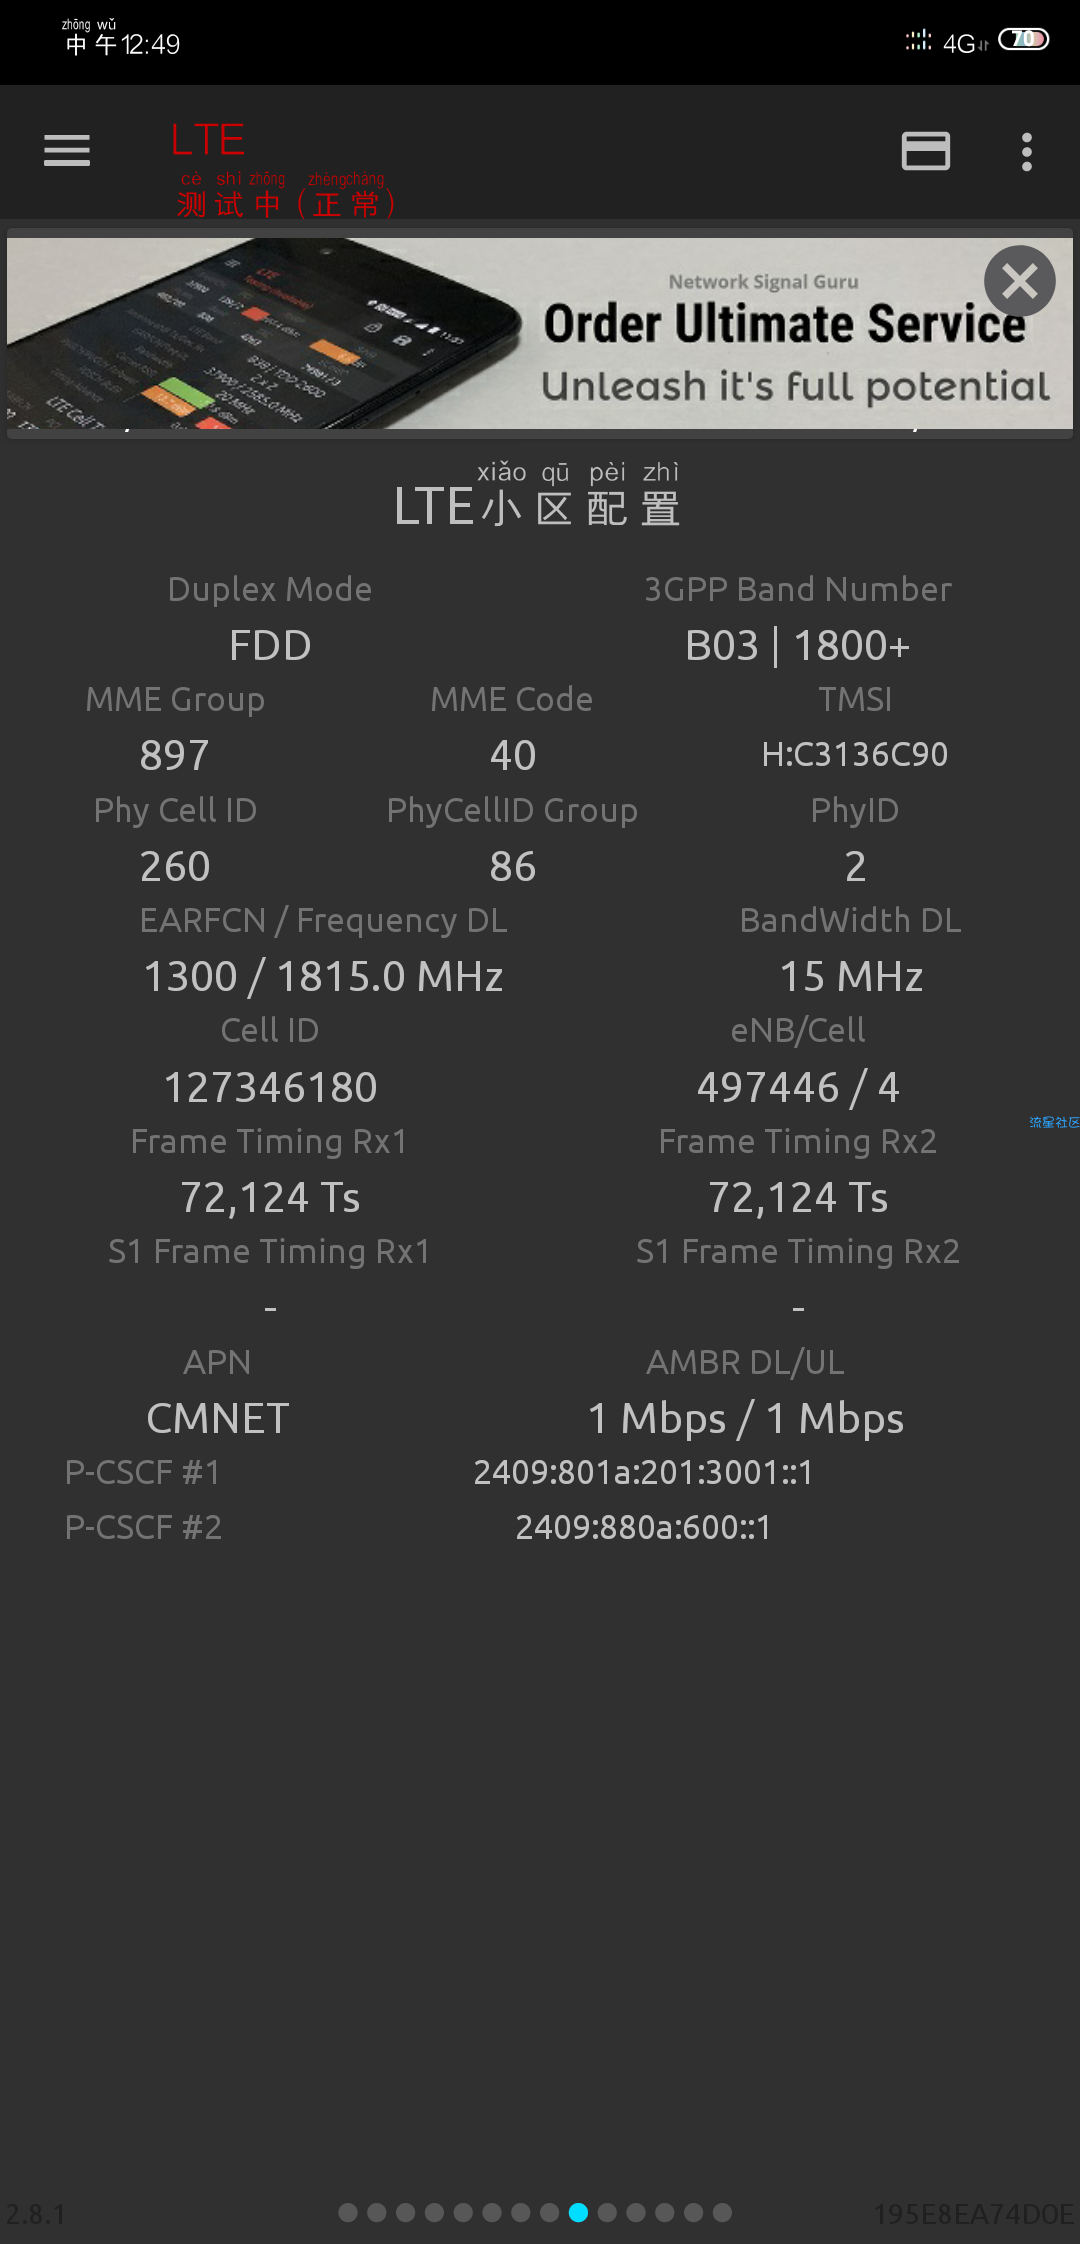Tap the Cell ID value 127346180
Image resolution: width=1080 pixels, height=2244 pixels.
pyautogui.click(x=270, y=1087)
